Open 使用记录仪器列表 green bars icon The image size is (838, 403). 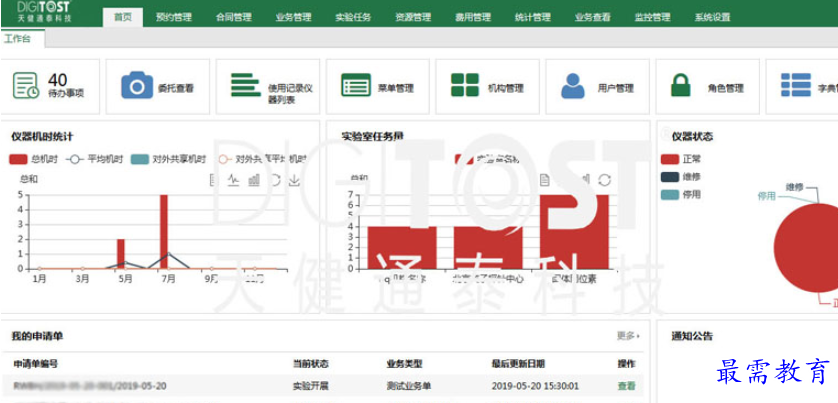click(246, 85)
